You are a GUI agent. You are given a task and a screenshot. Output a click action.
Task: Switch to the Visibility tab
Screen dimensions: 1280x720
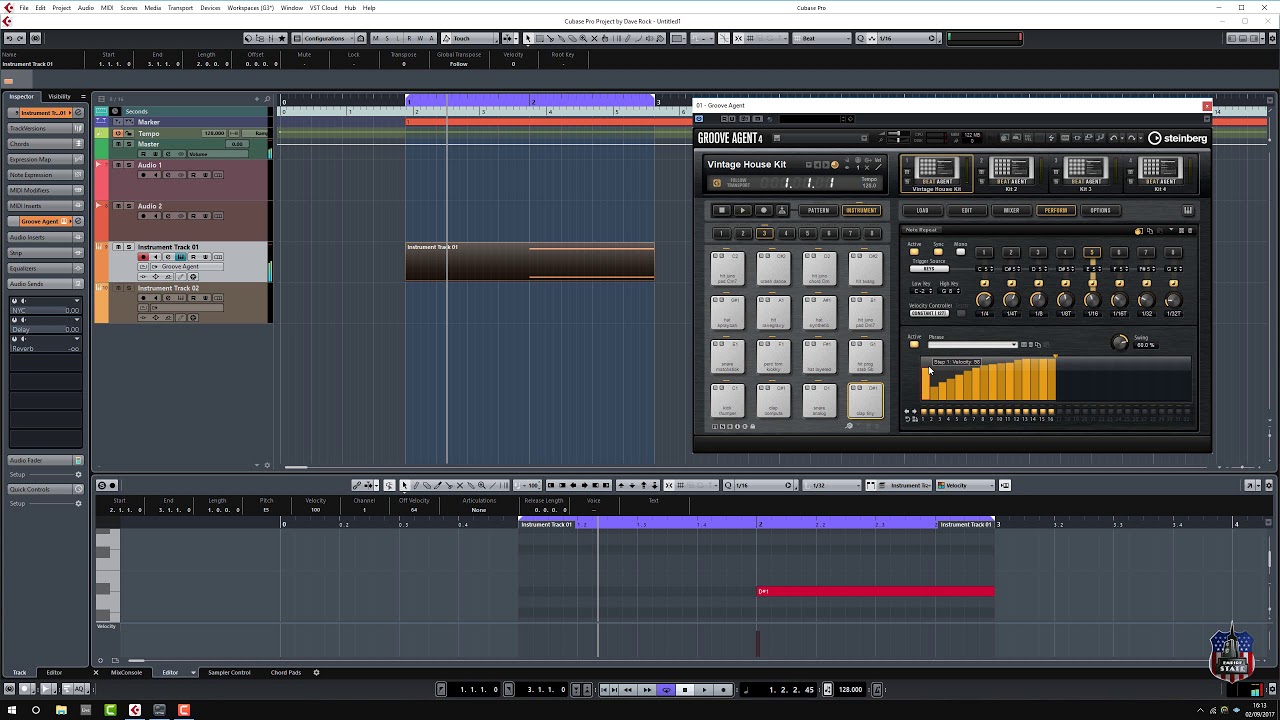(x=59, y=97)
